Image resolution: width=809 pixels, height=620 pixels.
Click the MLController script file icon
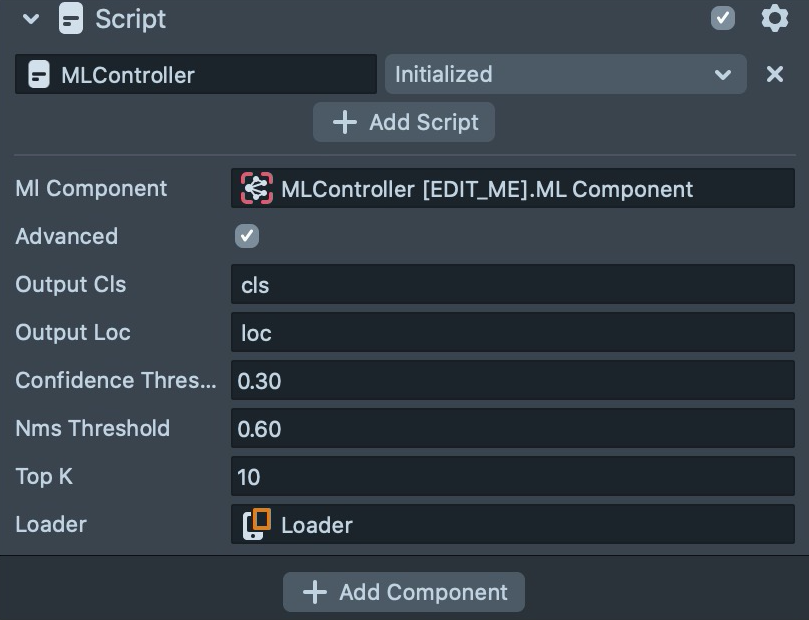(39, 75)
